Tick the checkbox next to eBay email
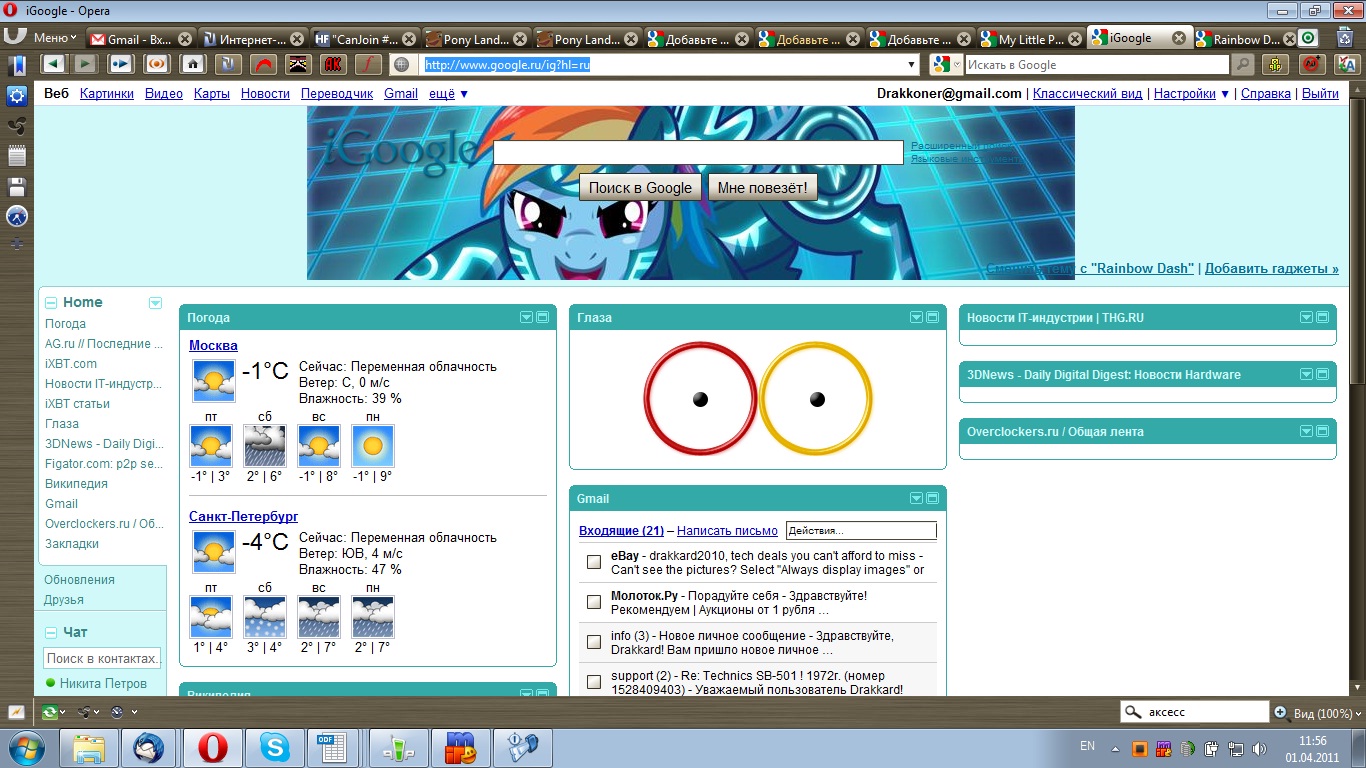1366x768 pixels. click(594, 562)
